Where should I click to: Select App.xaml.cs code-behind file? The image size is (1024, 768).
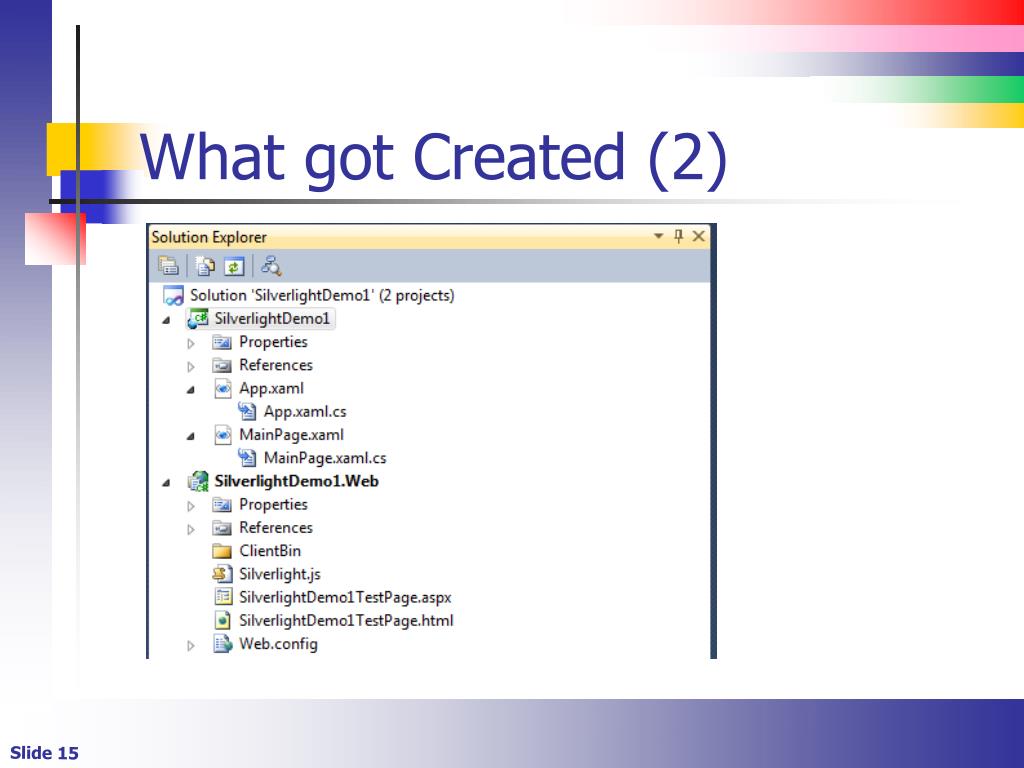coord(305,412)
